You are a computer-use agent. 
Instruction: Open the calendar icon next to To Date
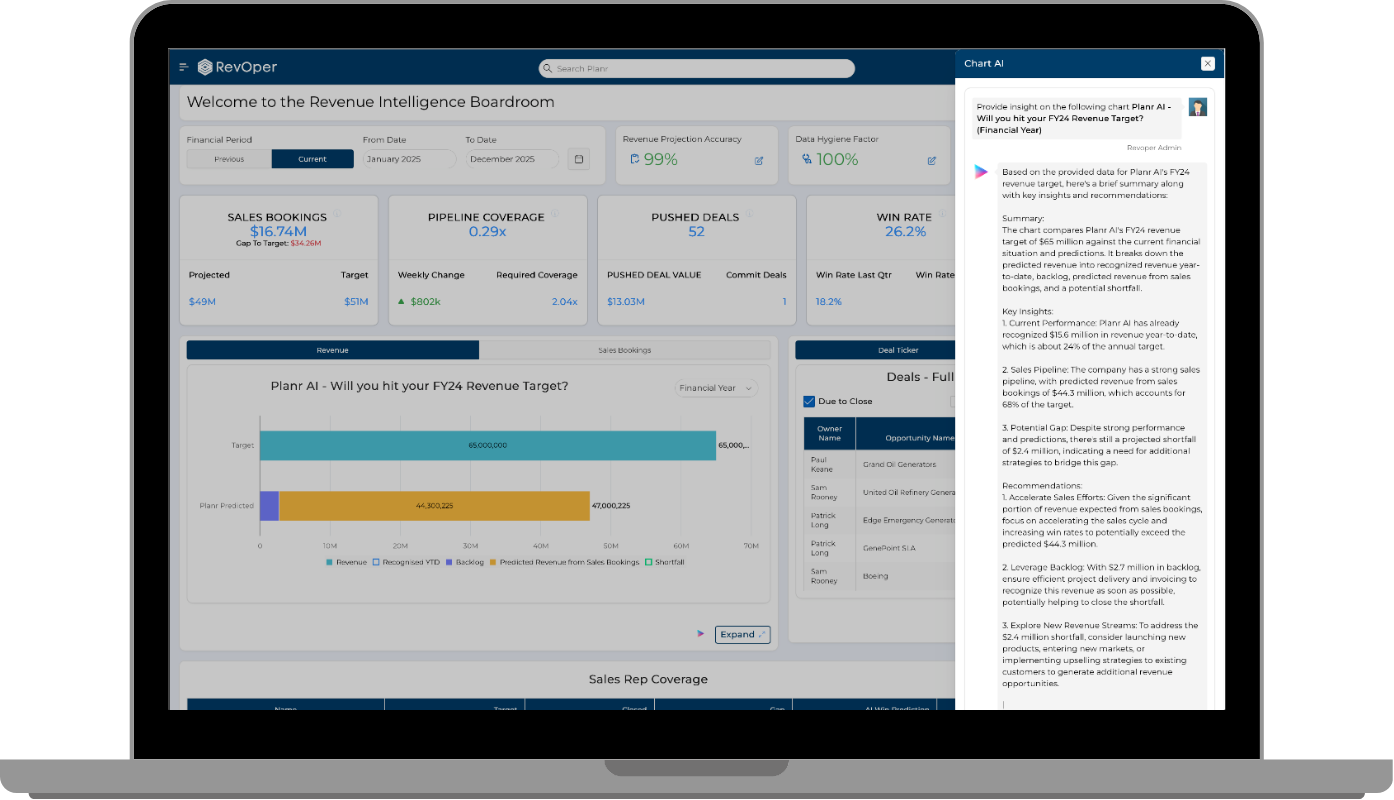[x=578, y=159]
